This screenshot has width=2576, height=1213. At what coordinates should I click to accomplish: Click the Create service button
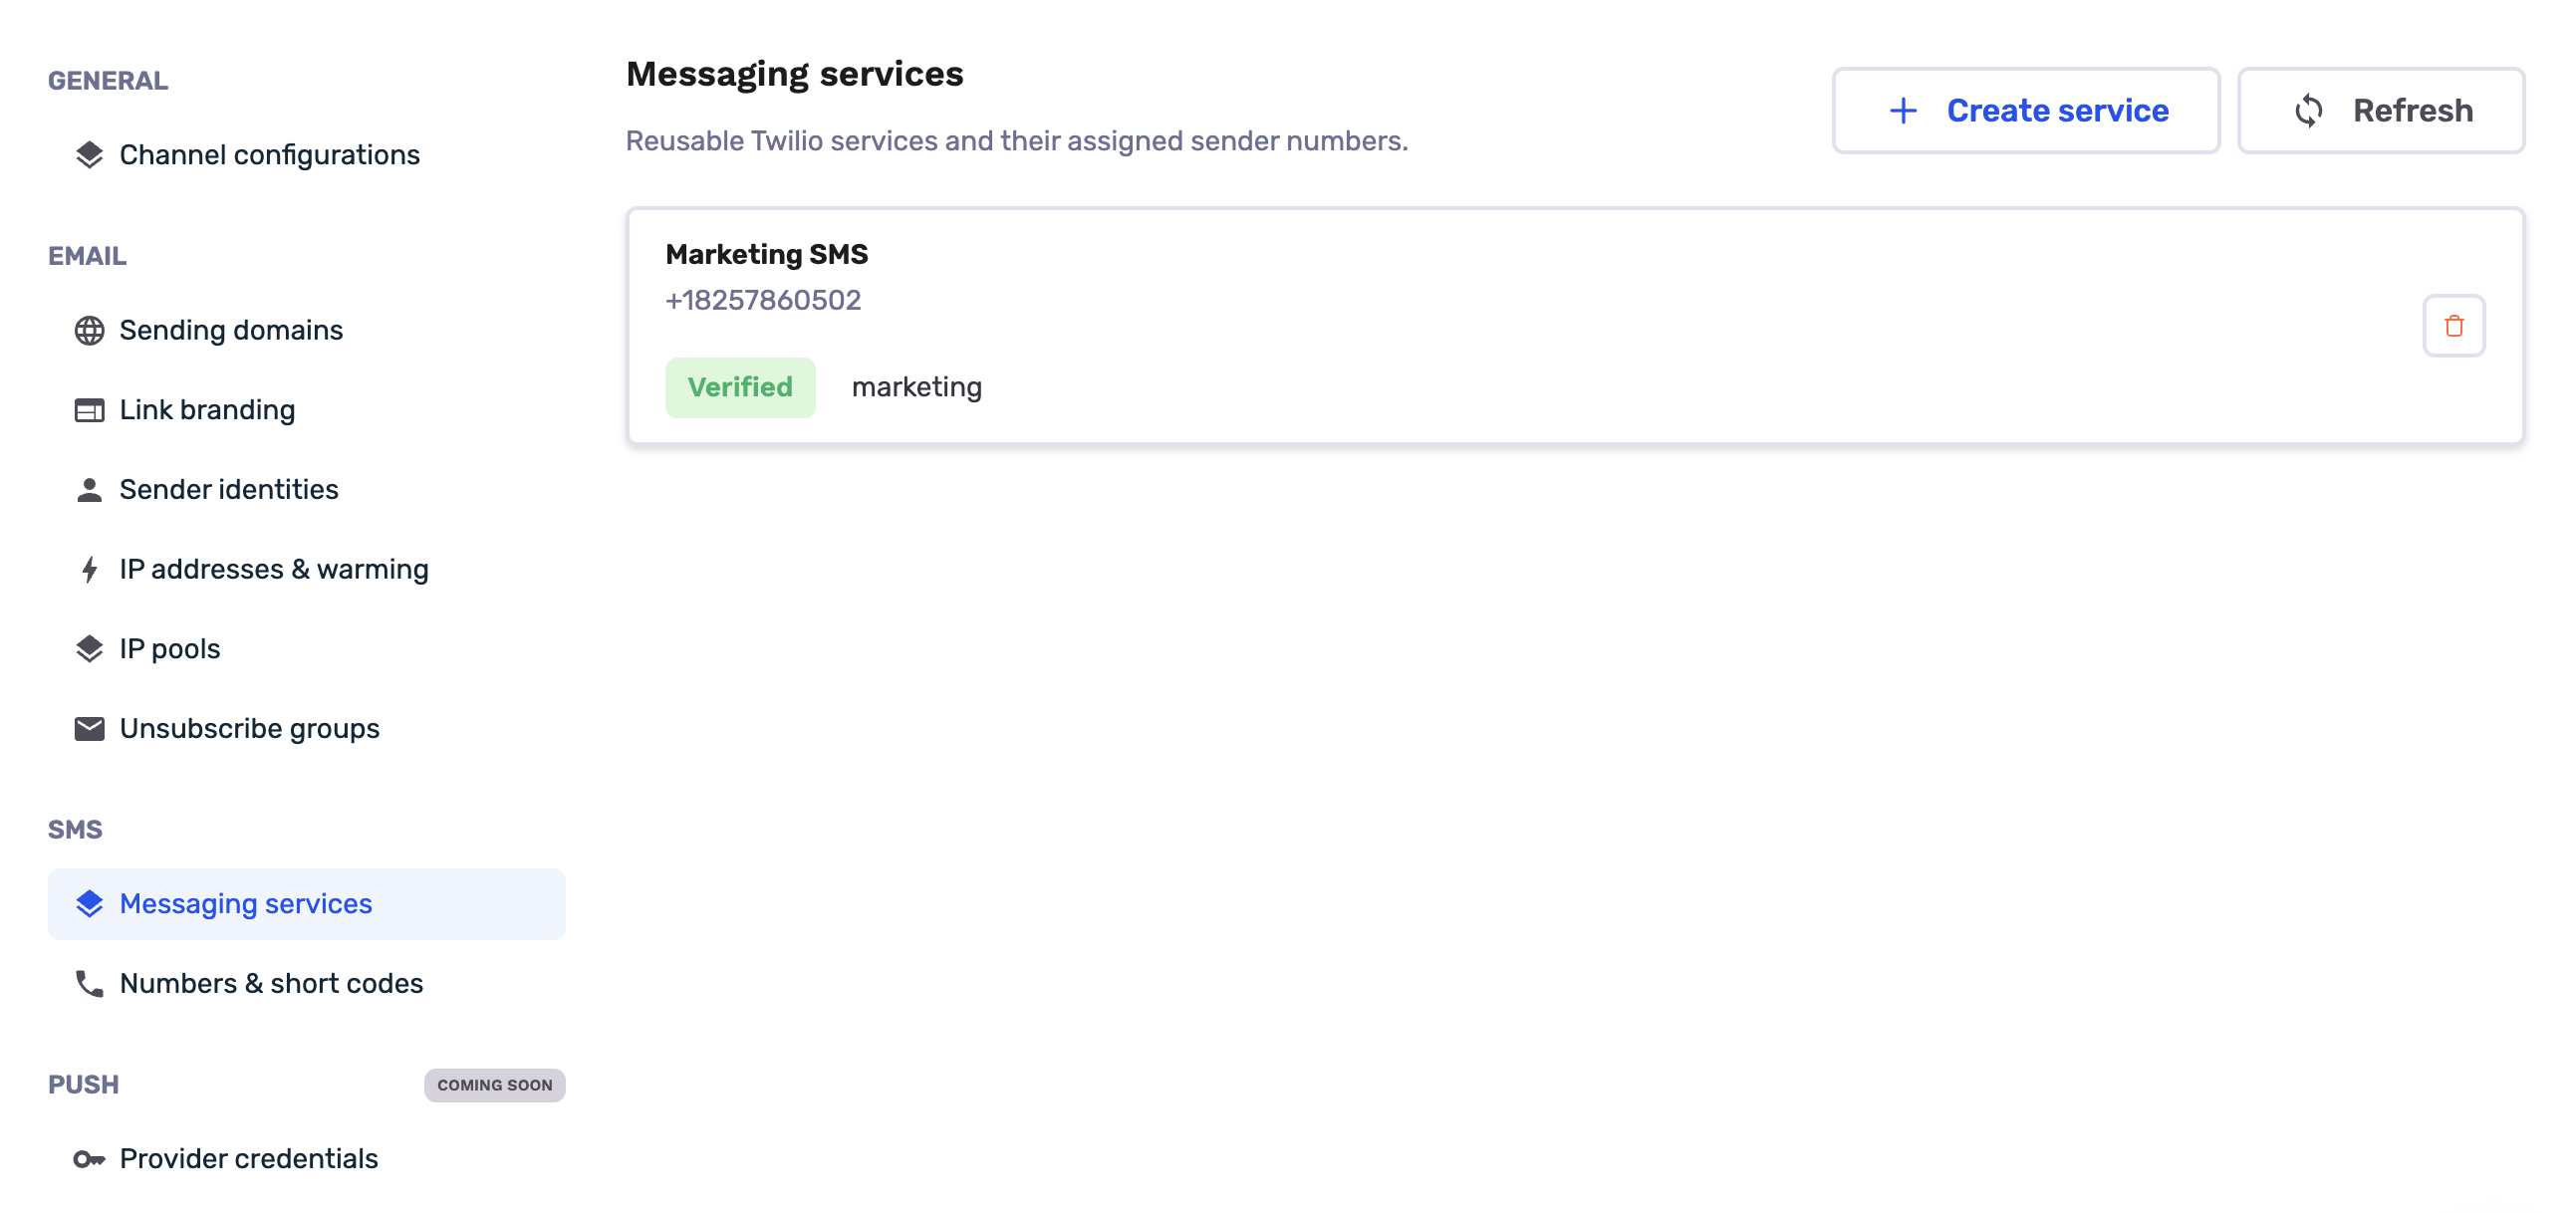pos(2025,110)
